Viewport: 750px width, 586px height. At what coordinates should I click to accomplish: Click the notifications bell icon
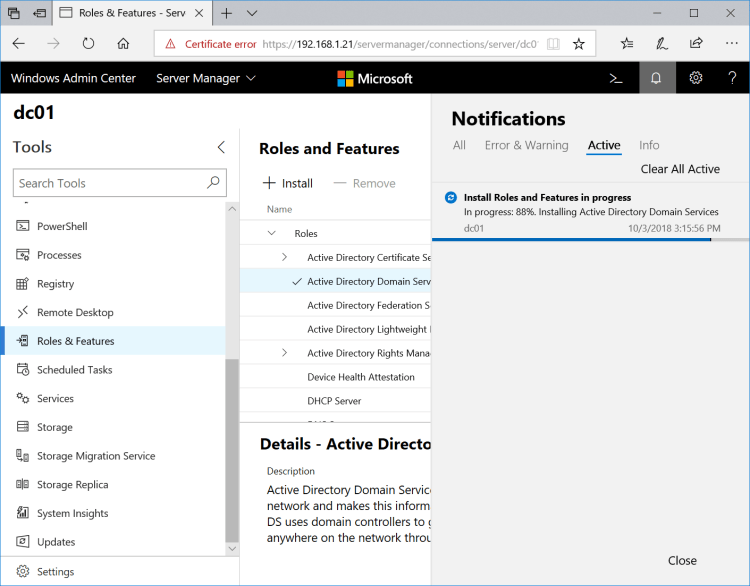tap(656, 78)
